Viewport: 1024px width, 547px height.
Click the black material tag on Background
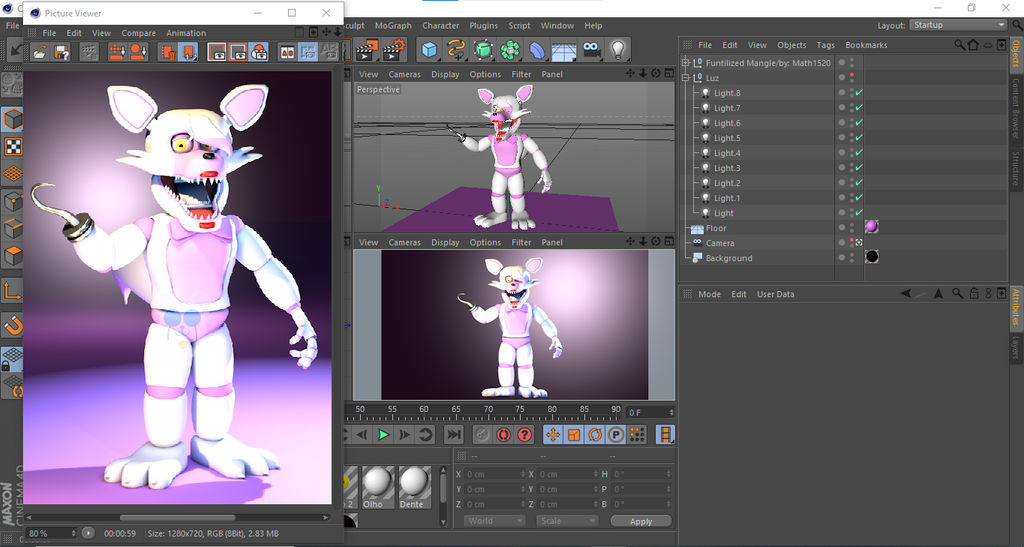point(871,257)
